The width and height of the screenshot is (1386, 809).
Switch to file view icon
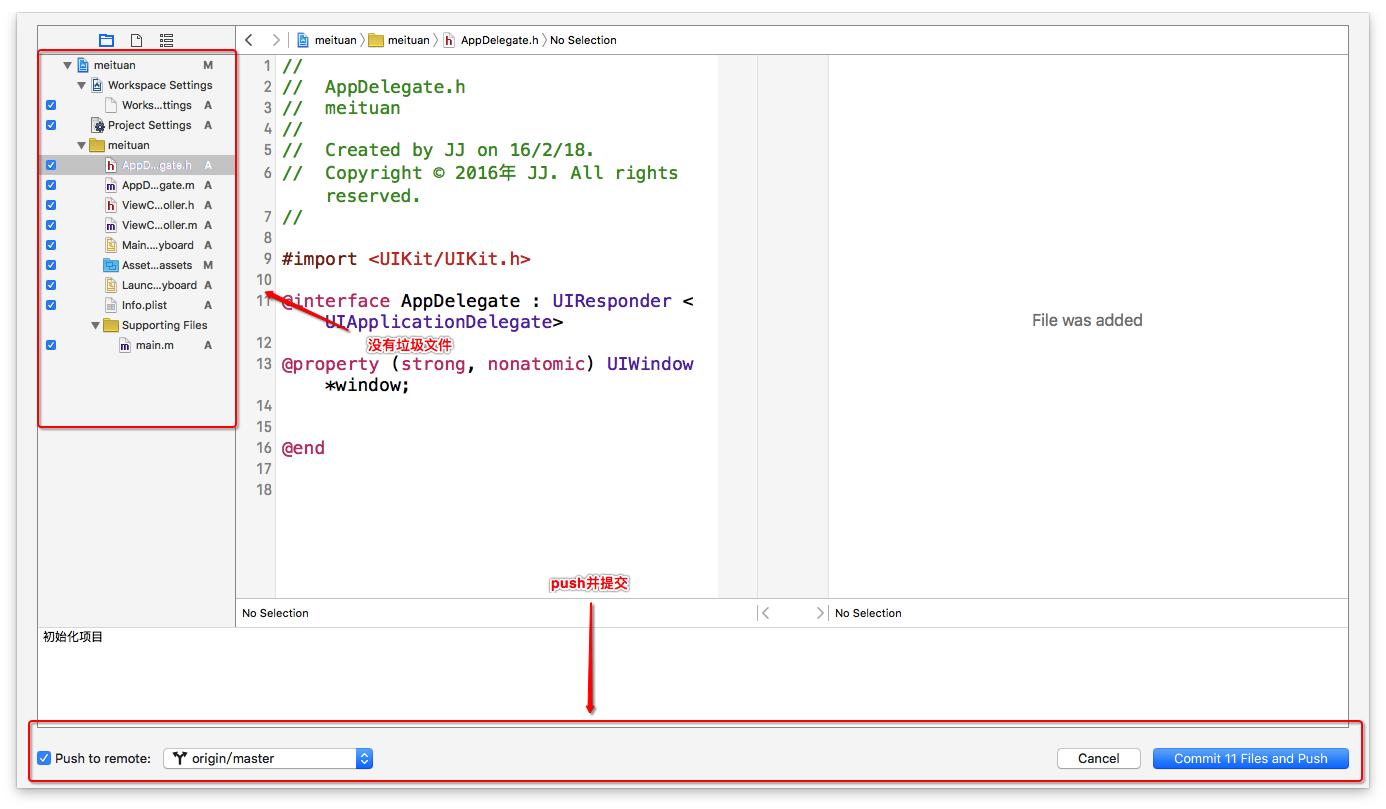tap(137, 41)
